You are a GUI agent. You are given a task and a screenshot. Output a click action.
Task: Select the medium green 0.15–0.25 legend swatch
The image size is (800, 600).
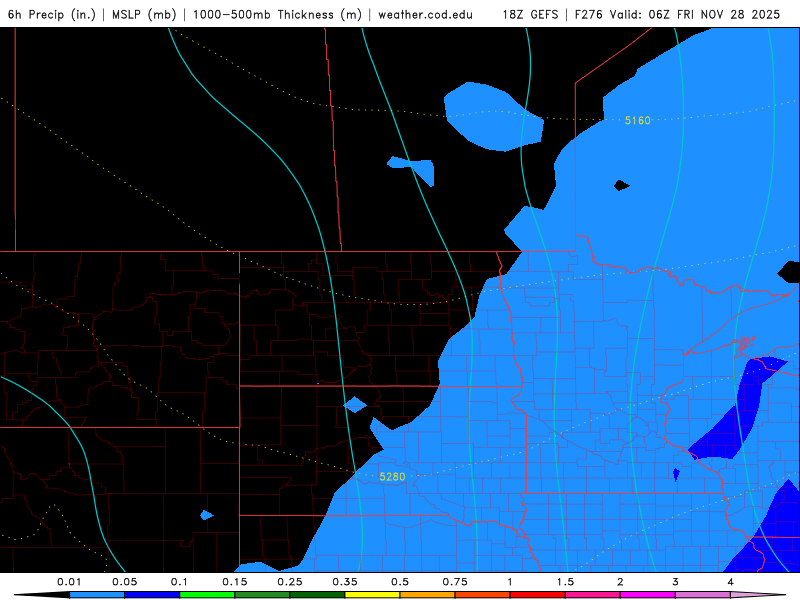tap(262, 595)
